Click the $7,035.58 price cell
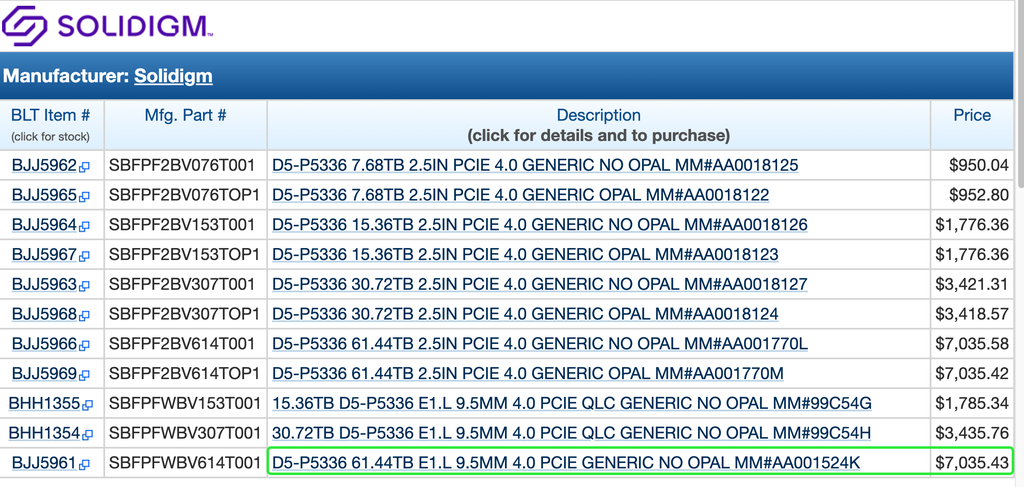Screen dimensions: 1024x487 (972, 345)
